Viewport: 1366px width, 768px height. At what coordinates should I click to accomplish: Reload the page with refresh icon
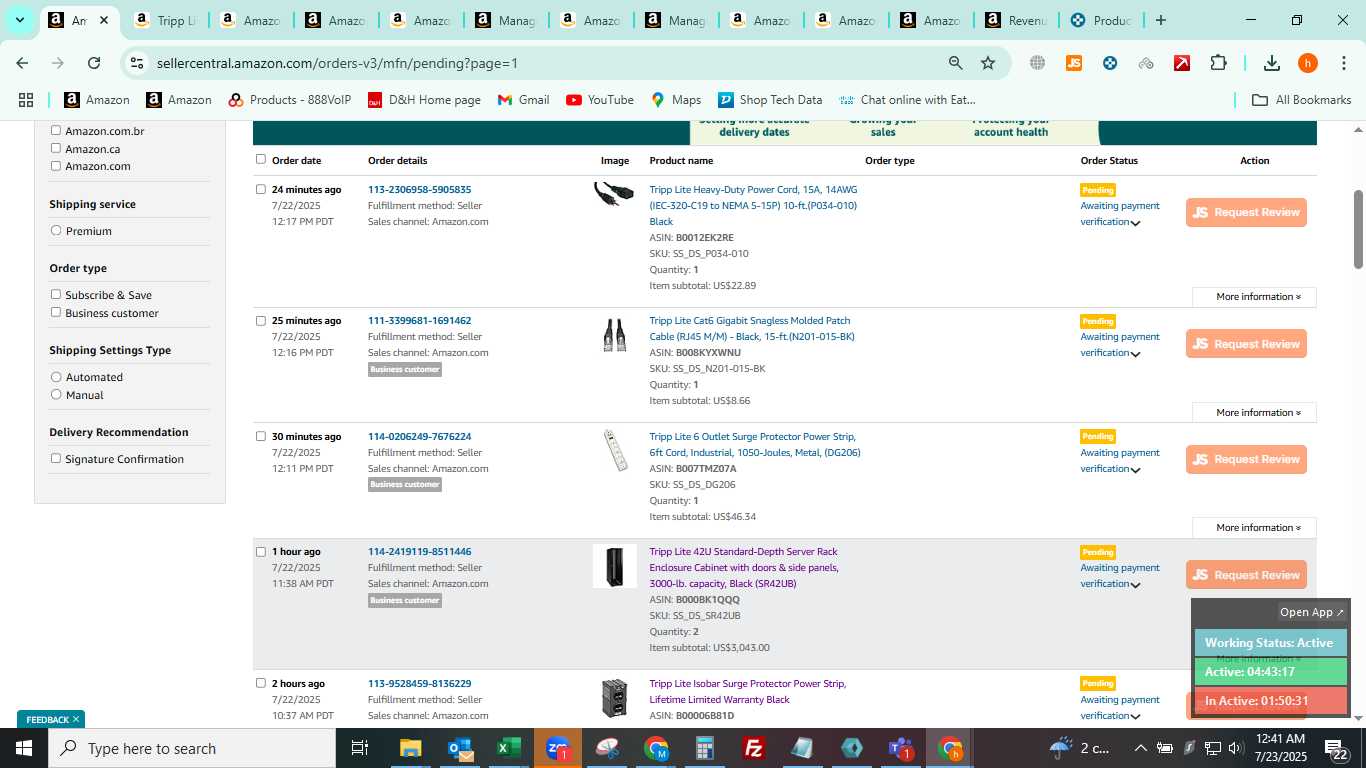pyautogui.click(x=94, y=63)
